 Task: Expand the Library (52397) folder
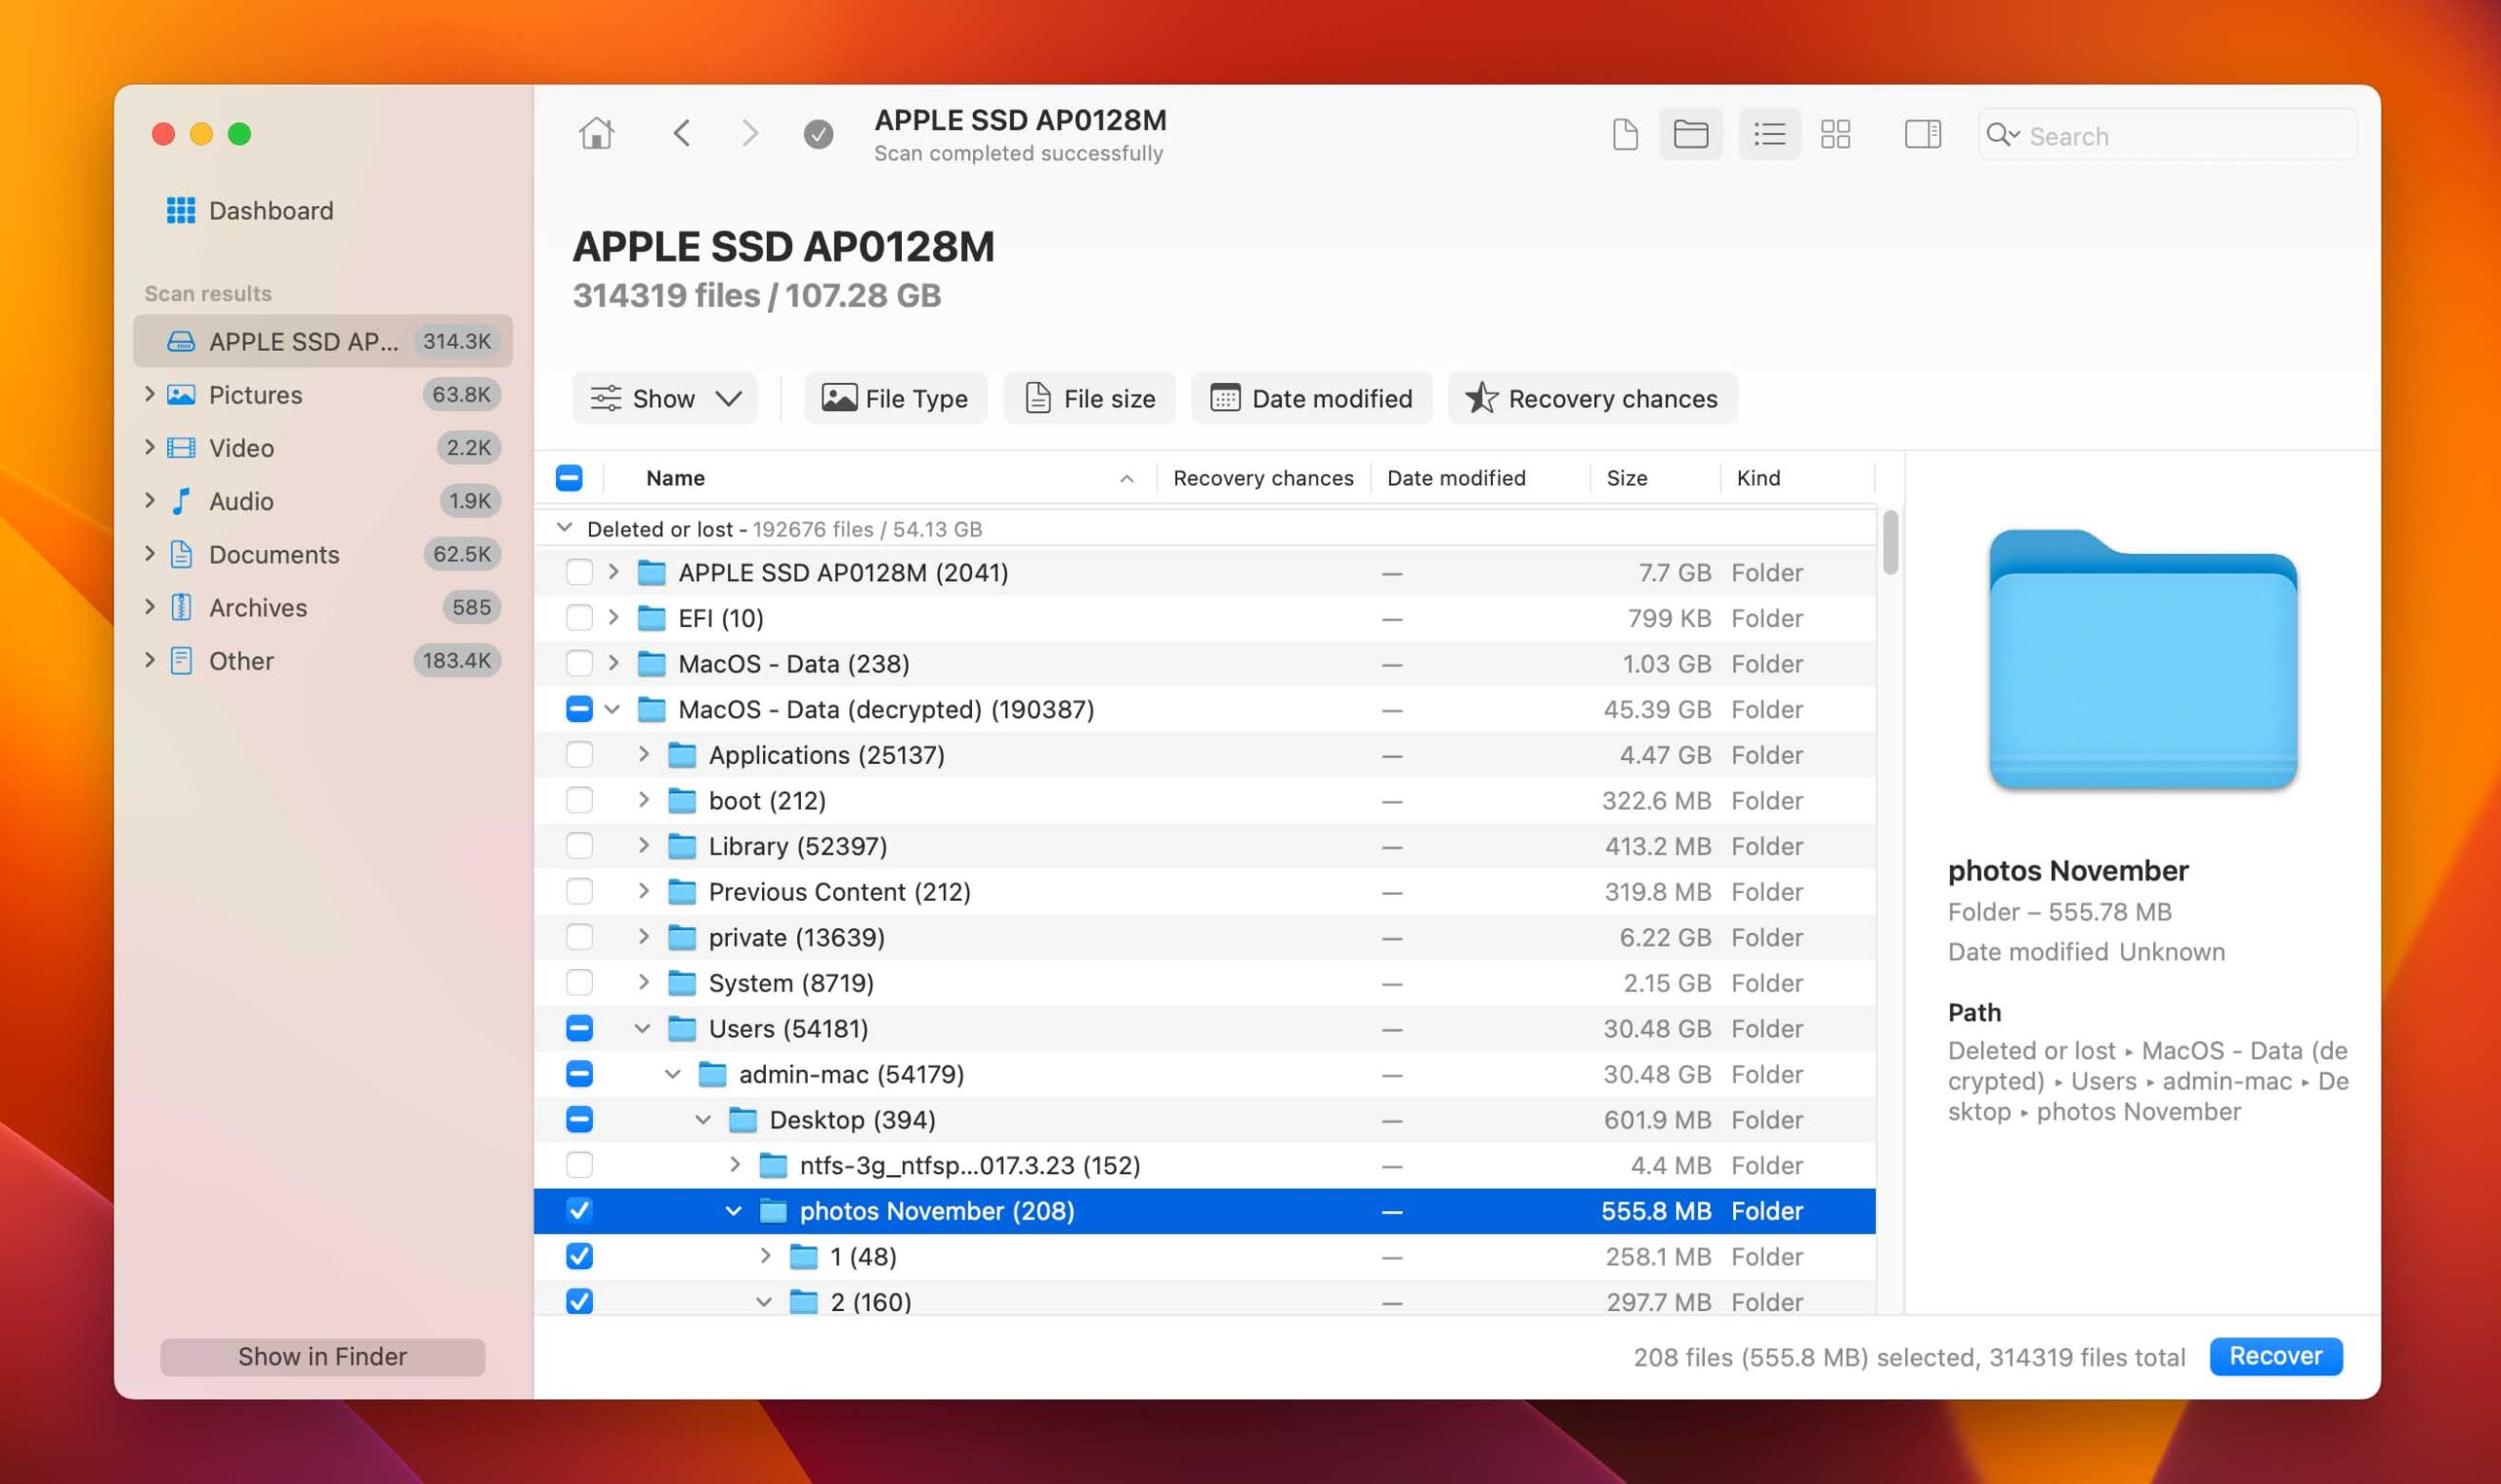click(x=643, y=846)
